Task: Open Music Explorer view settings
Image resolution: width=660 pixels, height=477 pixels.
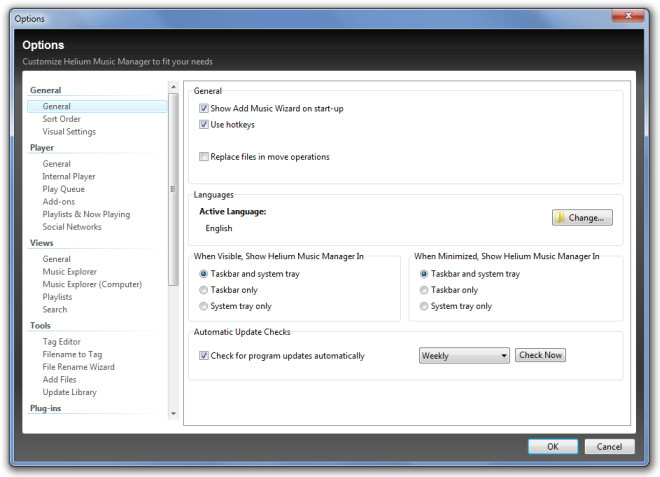Action: pos(69,271)
